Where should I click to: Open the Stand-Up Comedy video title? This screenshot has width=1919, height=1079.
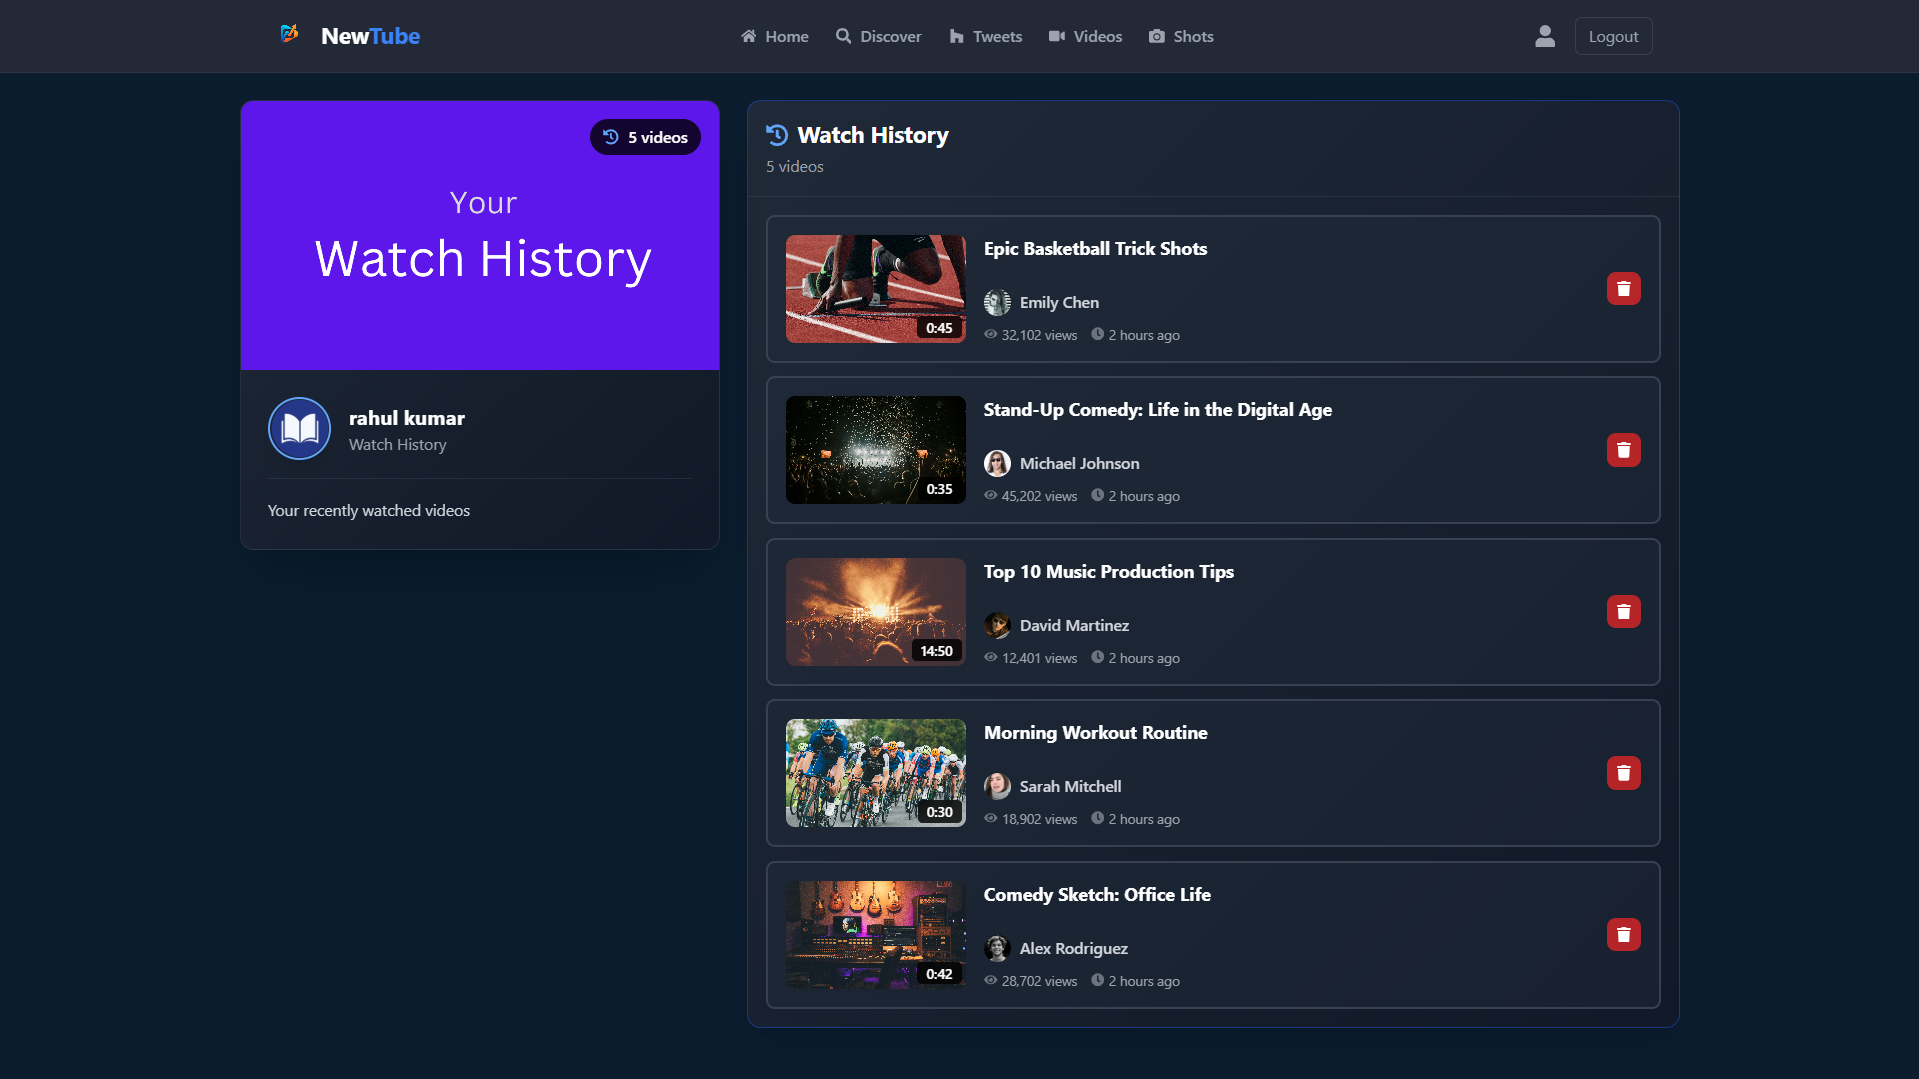(1157, 410)
